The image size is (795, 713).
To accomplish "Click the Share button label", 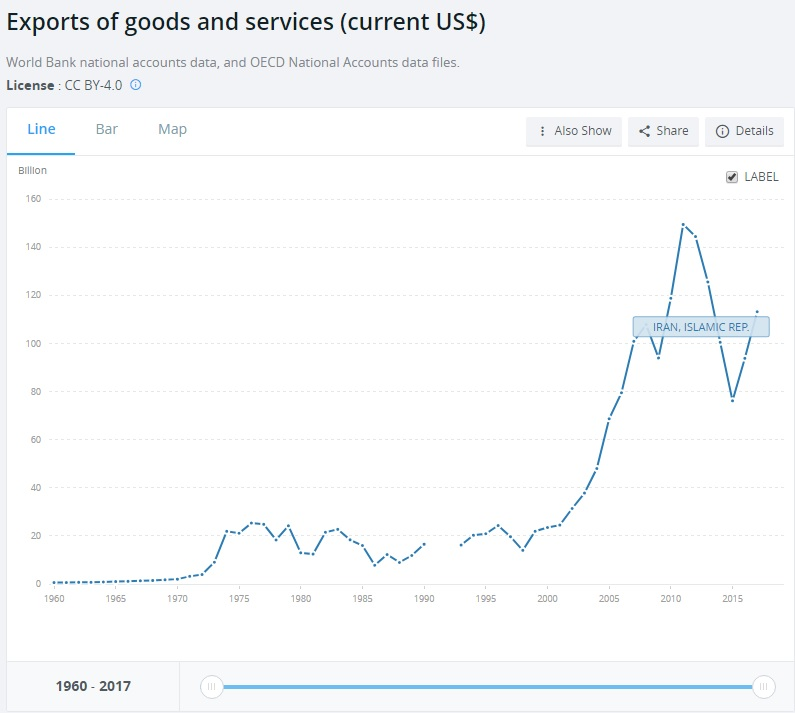I will (x=672, y=131).
